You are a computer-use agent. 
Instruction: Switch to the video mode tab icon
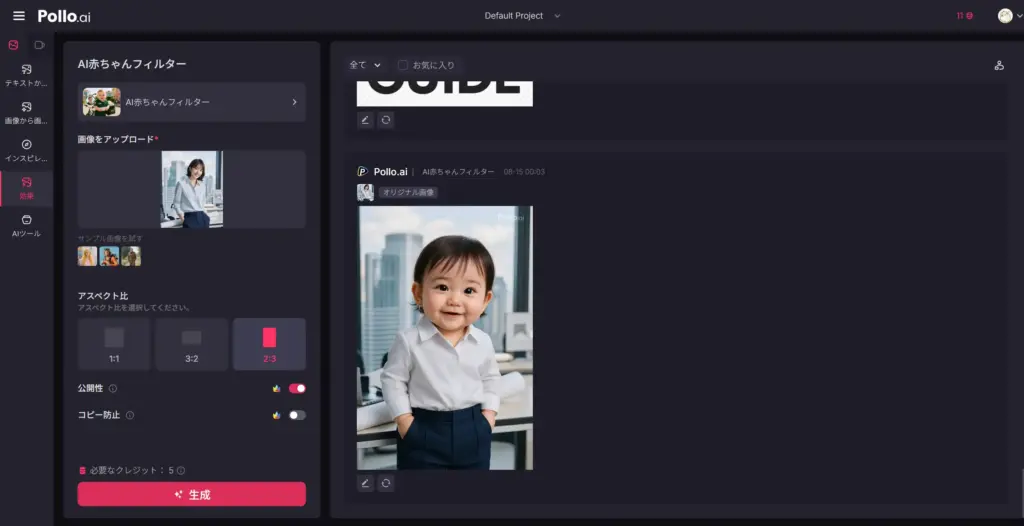[x=39, y=45]
